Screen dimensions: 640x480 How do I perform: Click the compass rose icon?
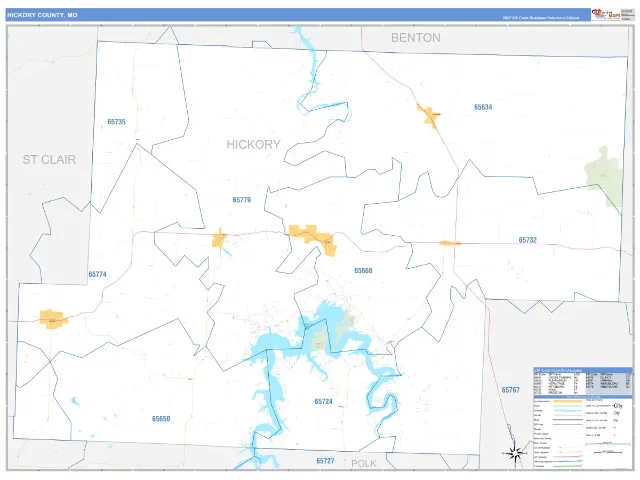(x=515, y=453)
